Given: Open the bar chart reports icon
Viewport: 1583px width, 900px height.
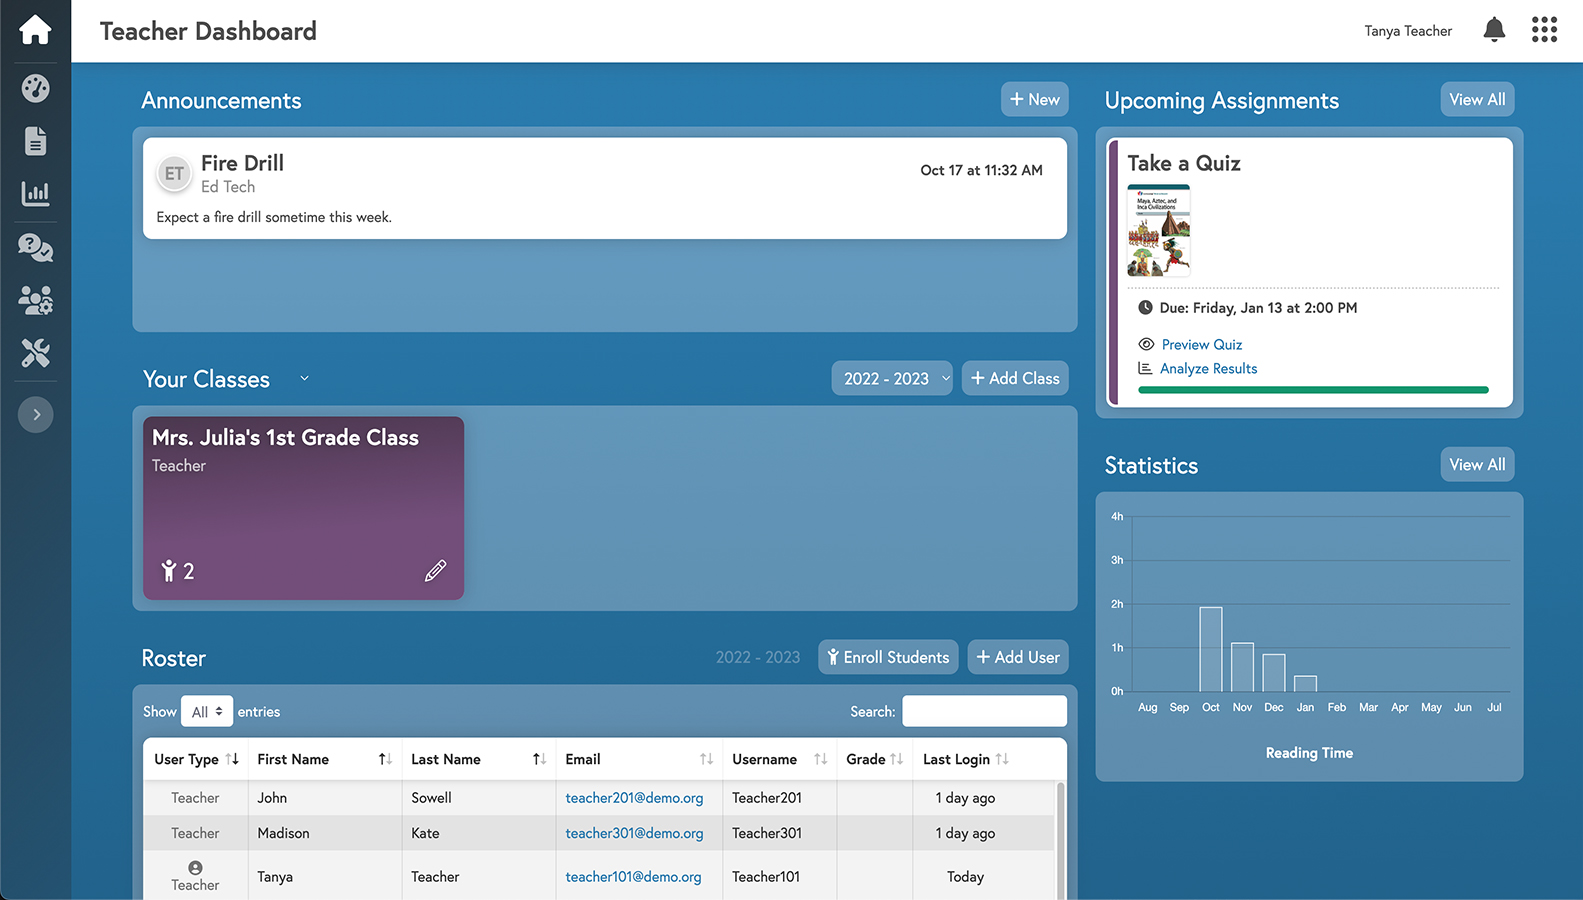Looking at the screenshot, I should coord(35,193).
